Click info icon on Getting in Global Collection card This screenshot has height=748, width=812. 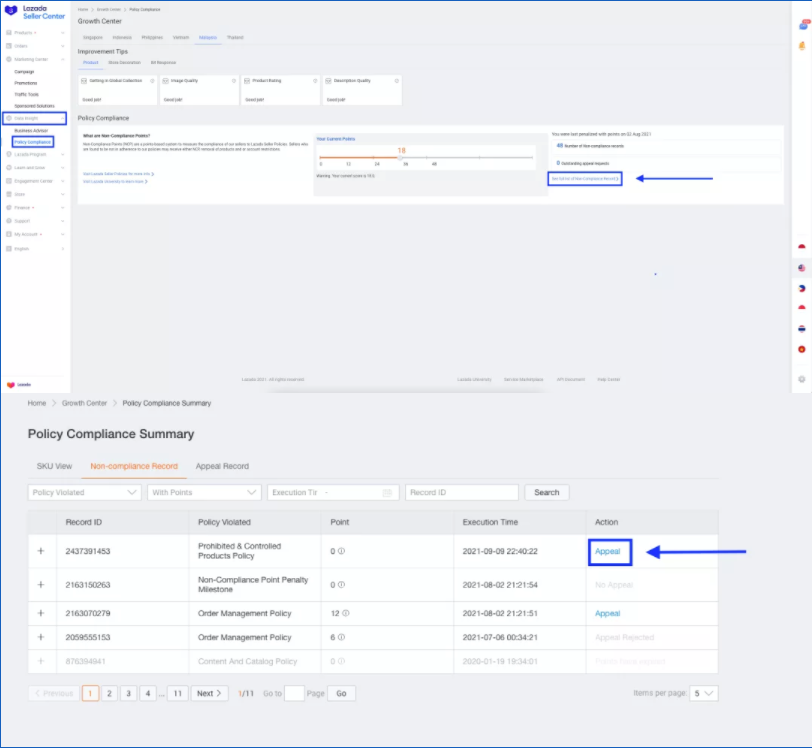tap(152, 81)
